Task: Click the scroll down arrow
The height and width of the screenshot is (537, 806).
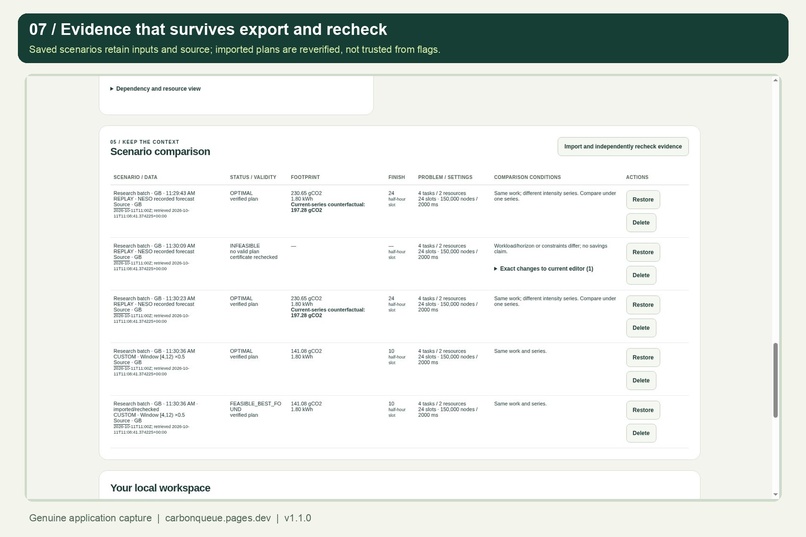Action: (775, 494)
